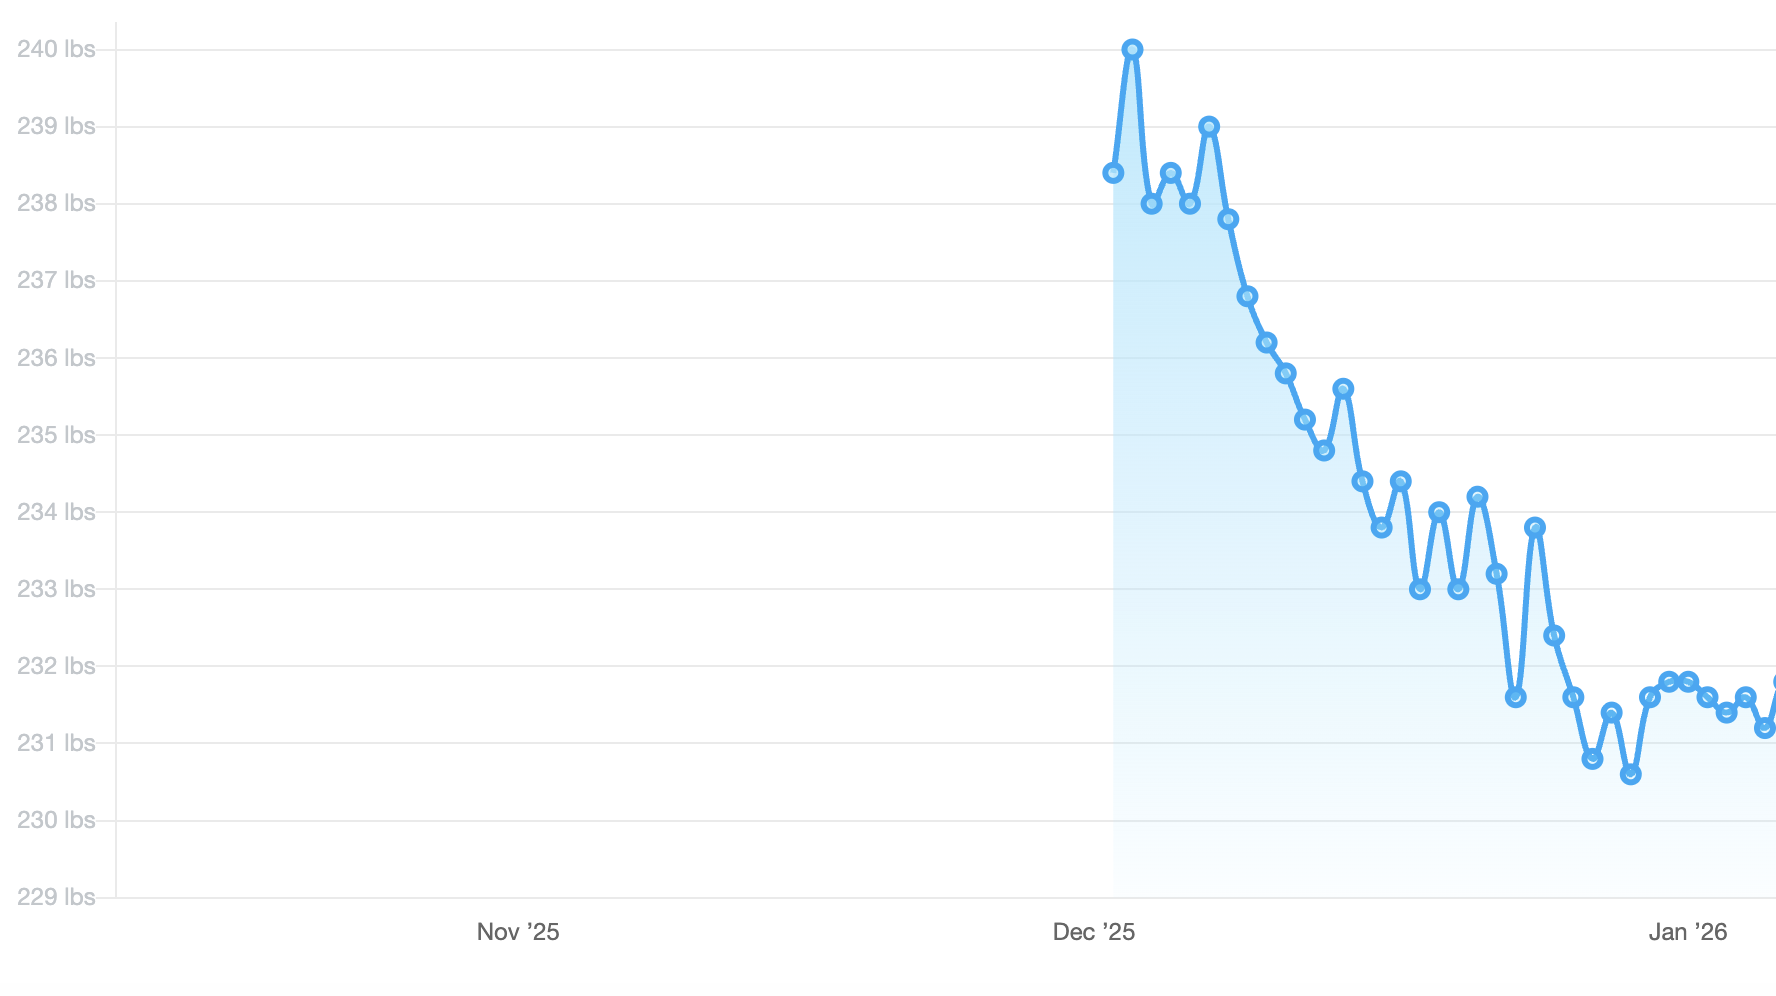1776x996 pixels.
Task: Click the Nov '25 x-axis label
Action: click(x=518, y=932)
